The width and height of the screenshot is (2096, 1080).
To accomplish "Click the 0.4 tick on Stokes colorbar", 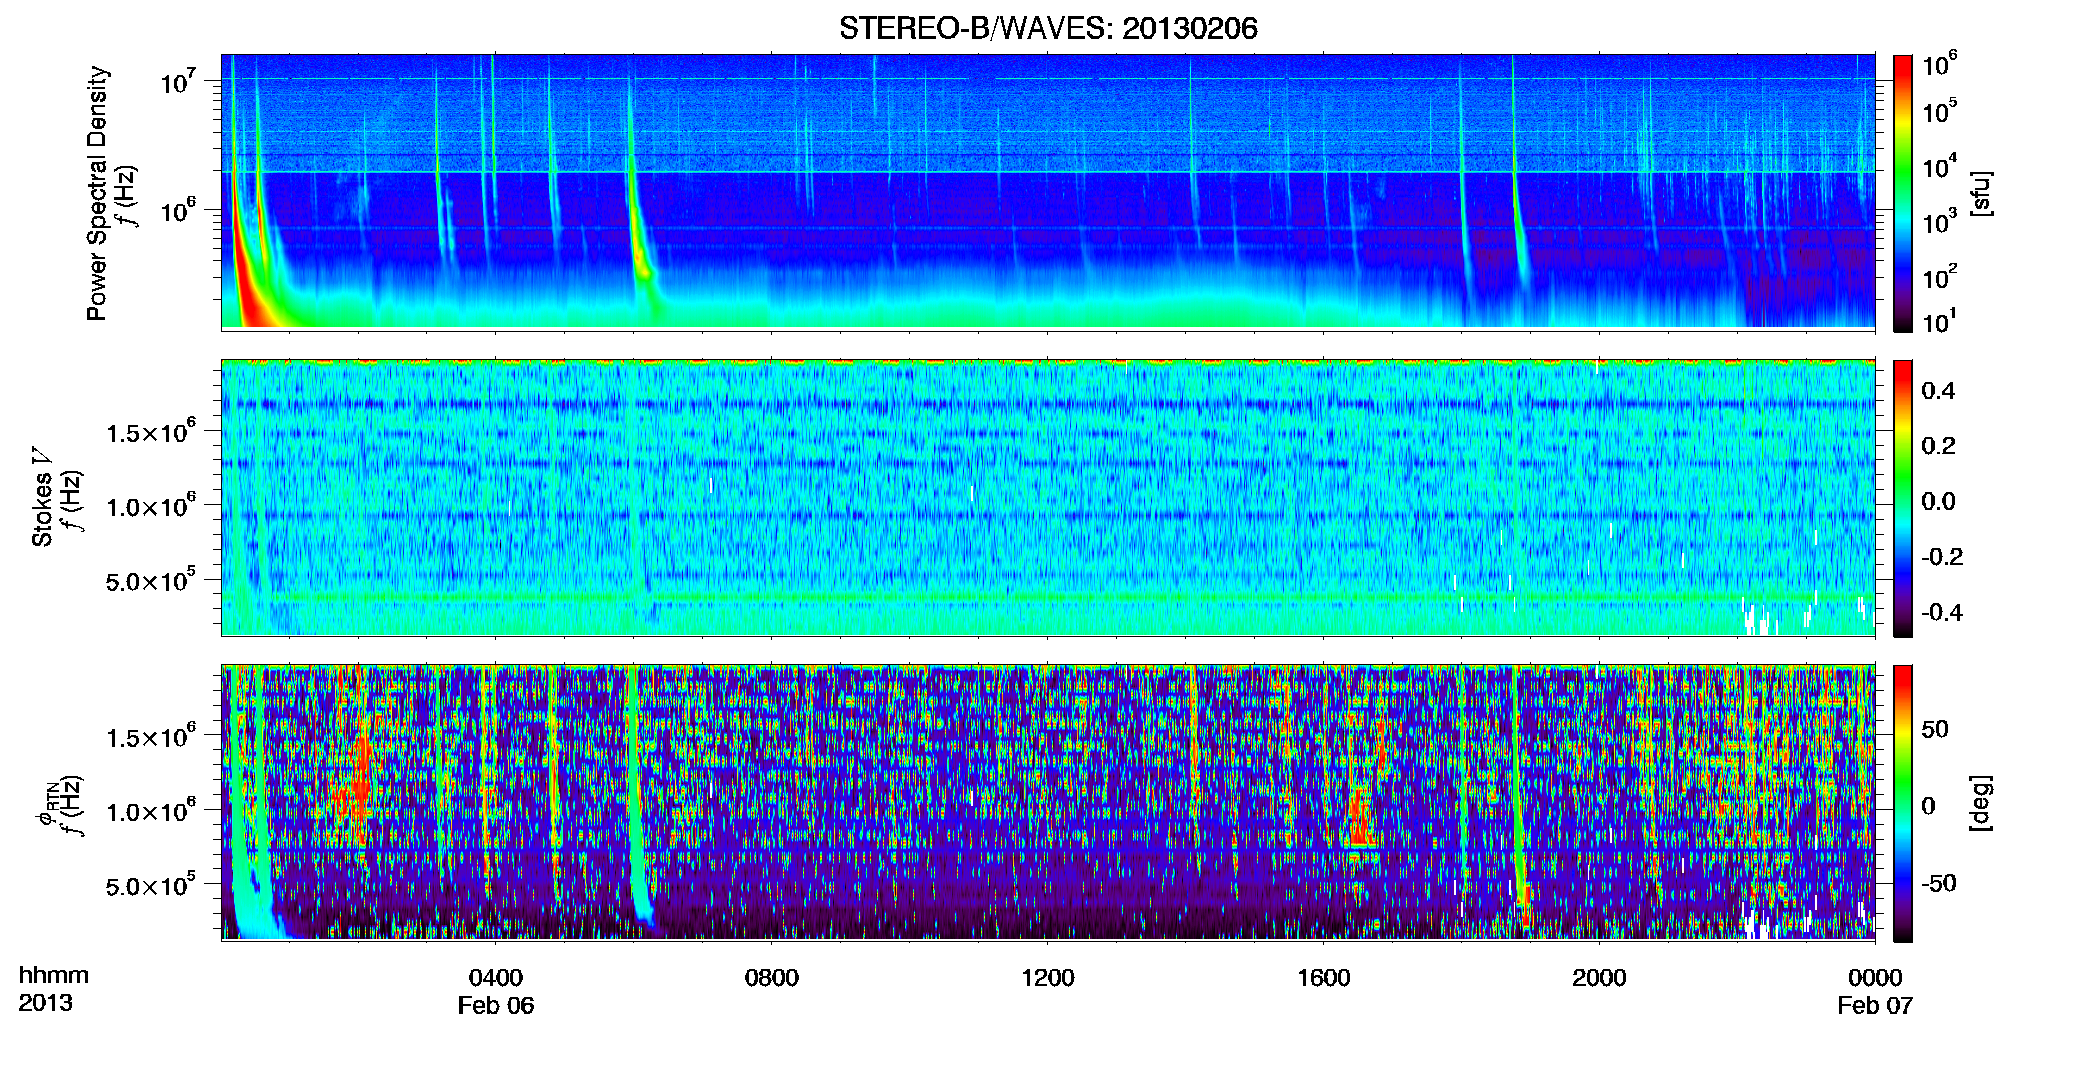I will [1938, 391].
